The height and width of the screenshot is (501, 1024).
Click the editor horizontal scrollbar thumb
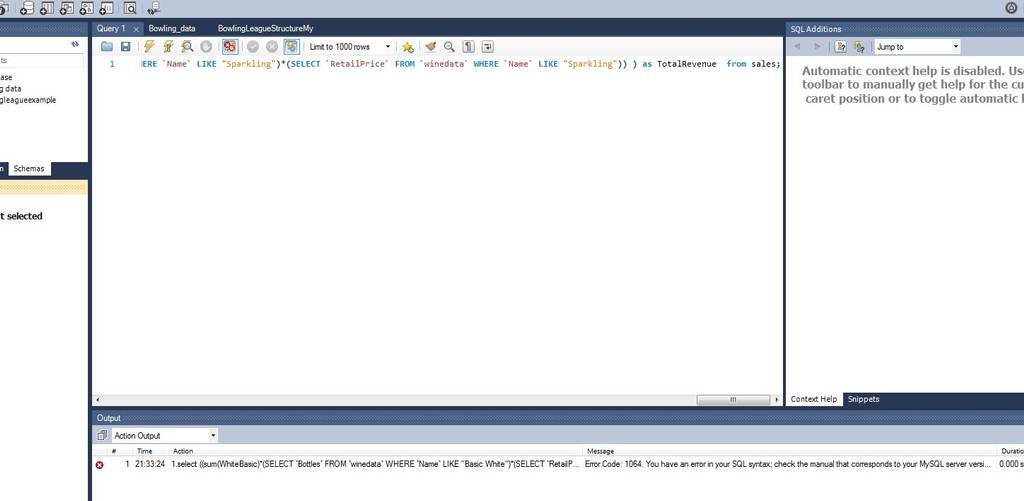(733, 400)
